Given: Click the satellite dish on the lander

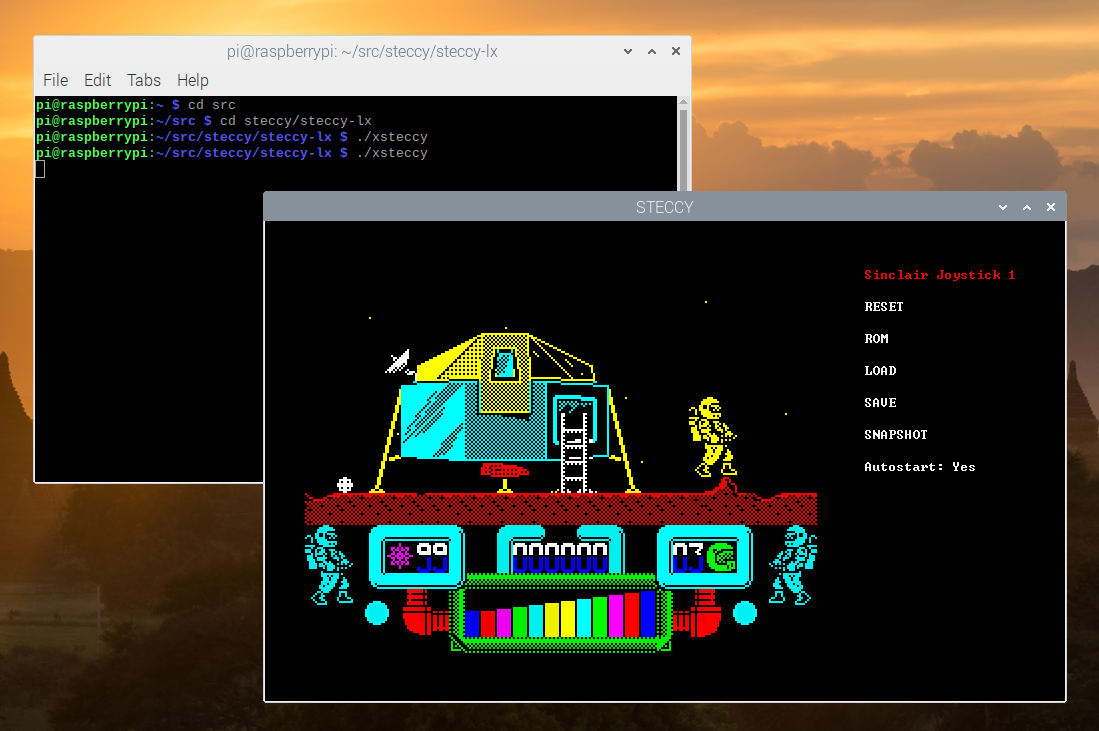Looking at the screenshot, I should point(400,362).
